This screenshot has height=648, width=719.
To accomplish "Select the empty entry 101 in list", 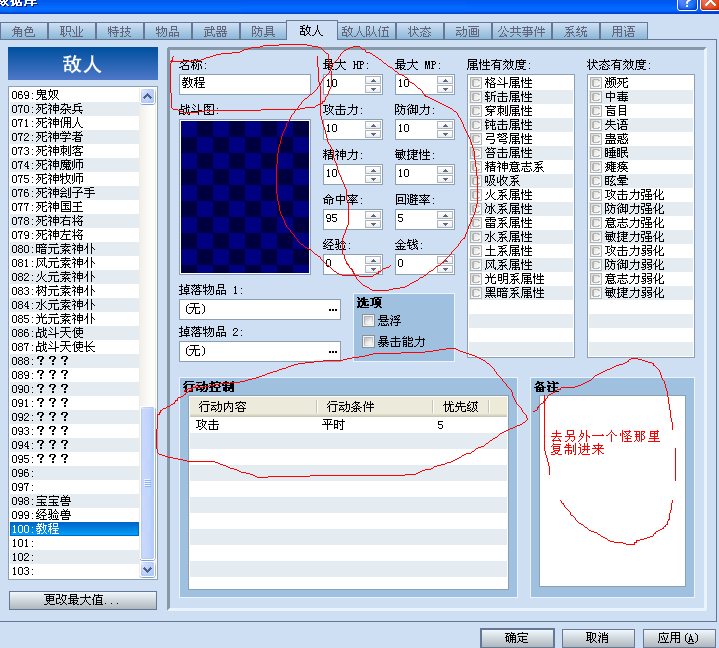I will (x=74, y=543).
